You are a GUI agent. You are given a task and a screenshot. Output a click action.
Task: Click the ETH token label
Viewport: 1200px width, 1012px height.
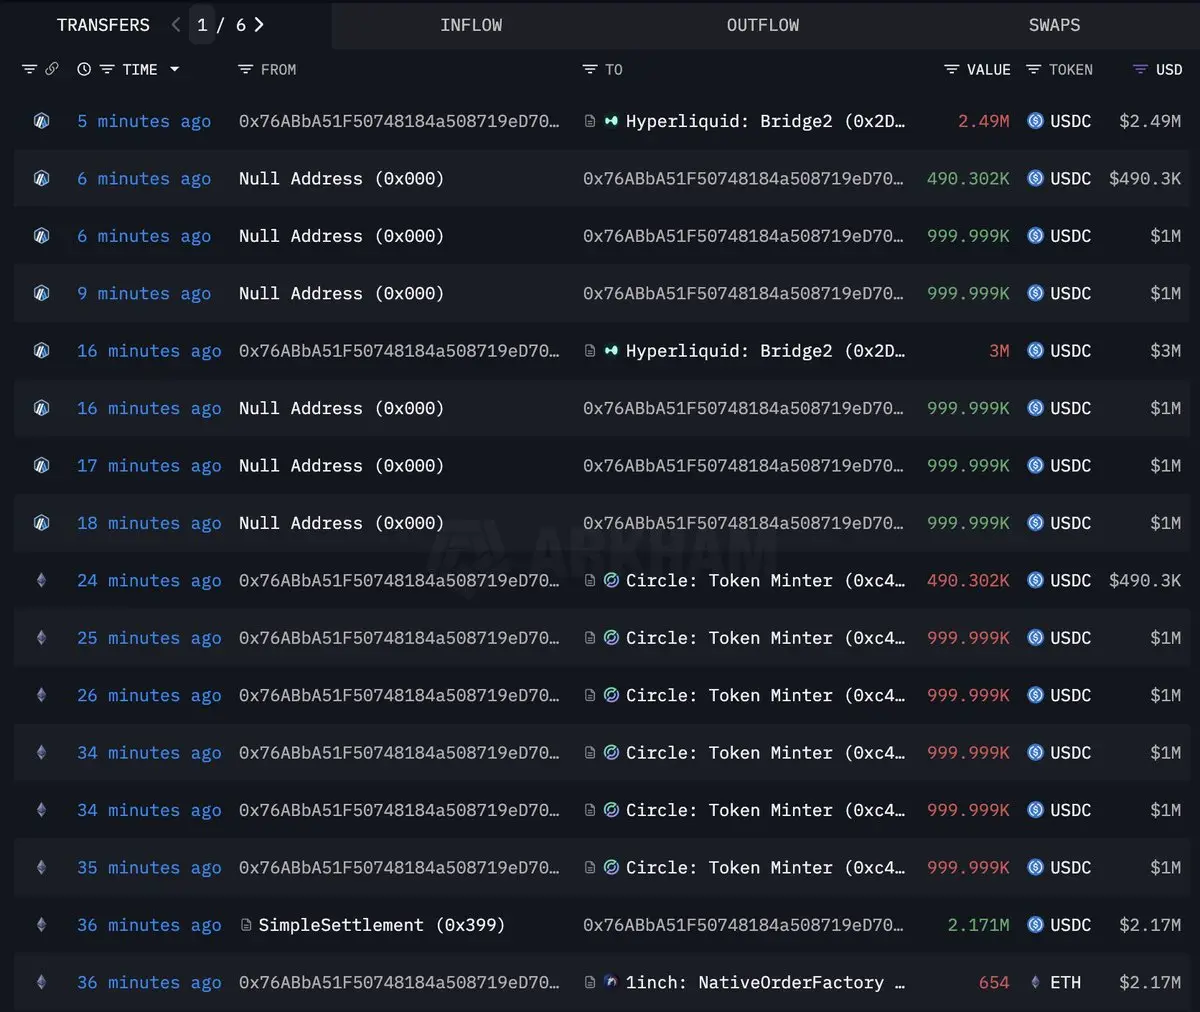(1065, 983)
